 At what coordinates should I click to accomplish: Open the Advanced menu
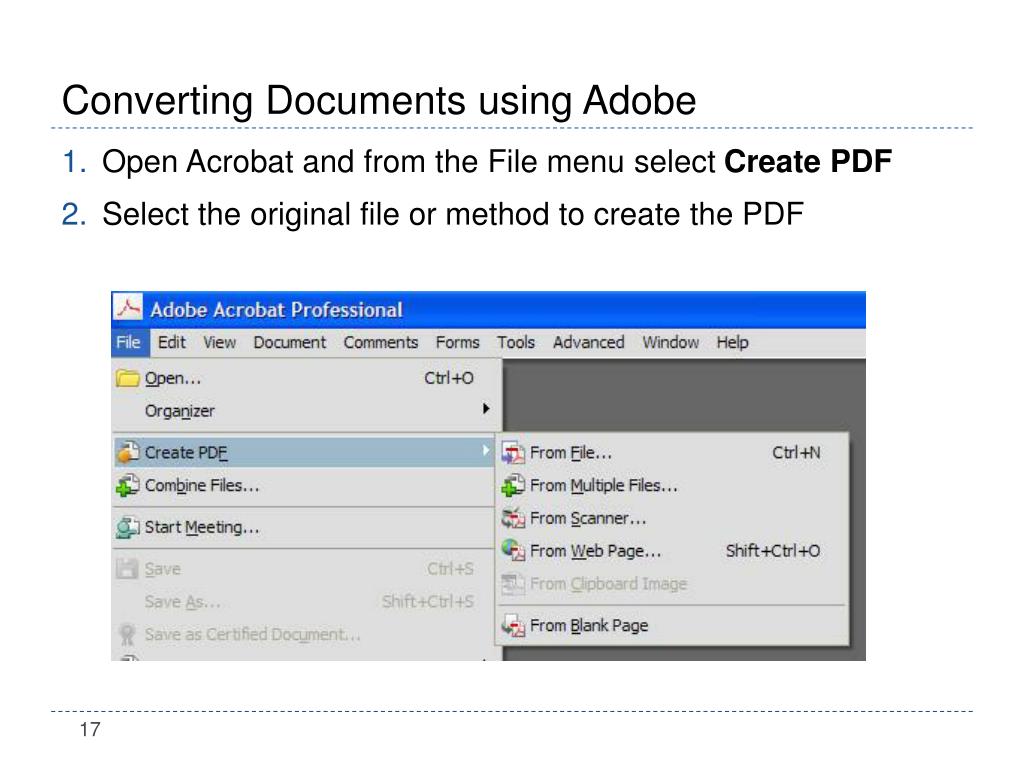pos(588,342)
